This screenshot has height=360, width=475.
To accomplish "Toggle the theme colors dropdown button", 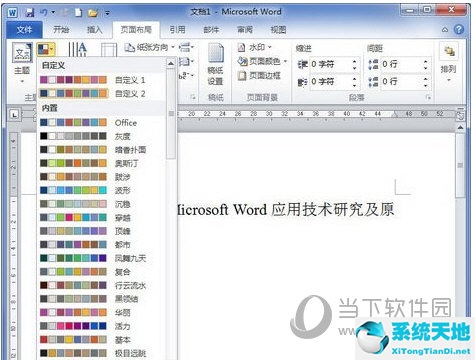I will coord(46,50).
